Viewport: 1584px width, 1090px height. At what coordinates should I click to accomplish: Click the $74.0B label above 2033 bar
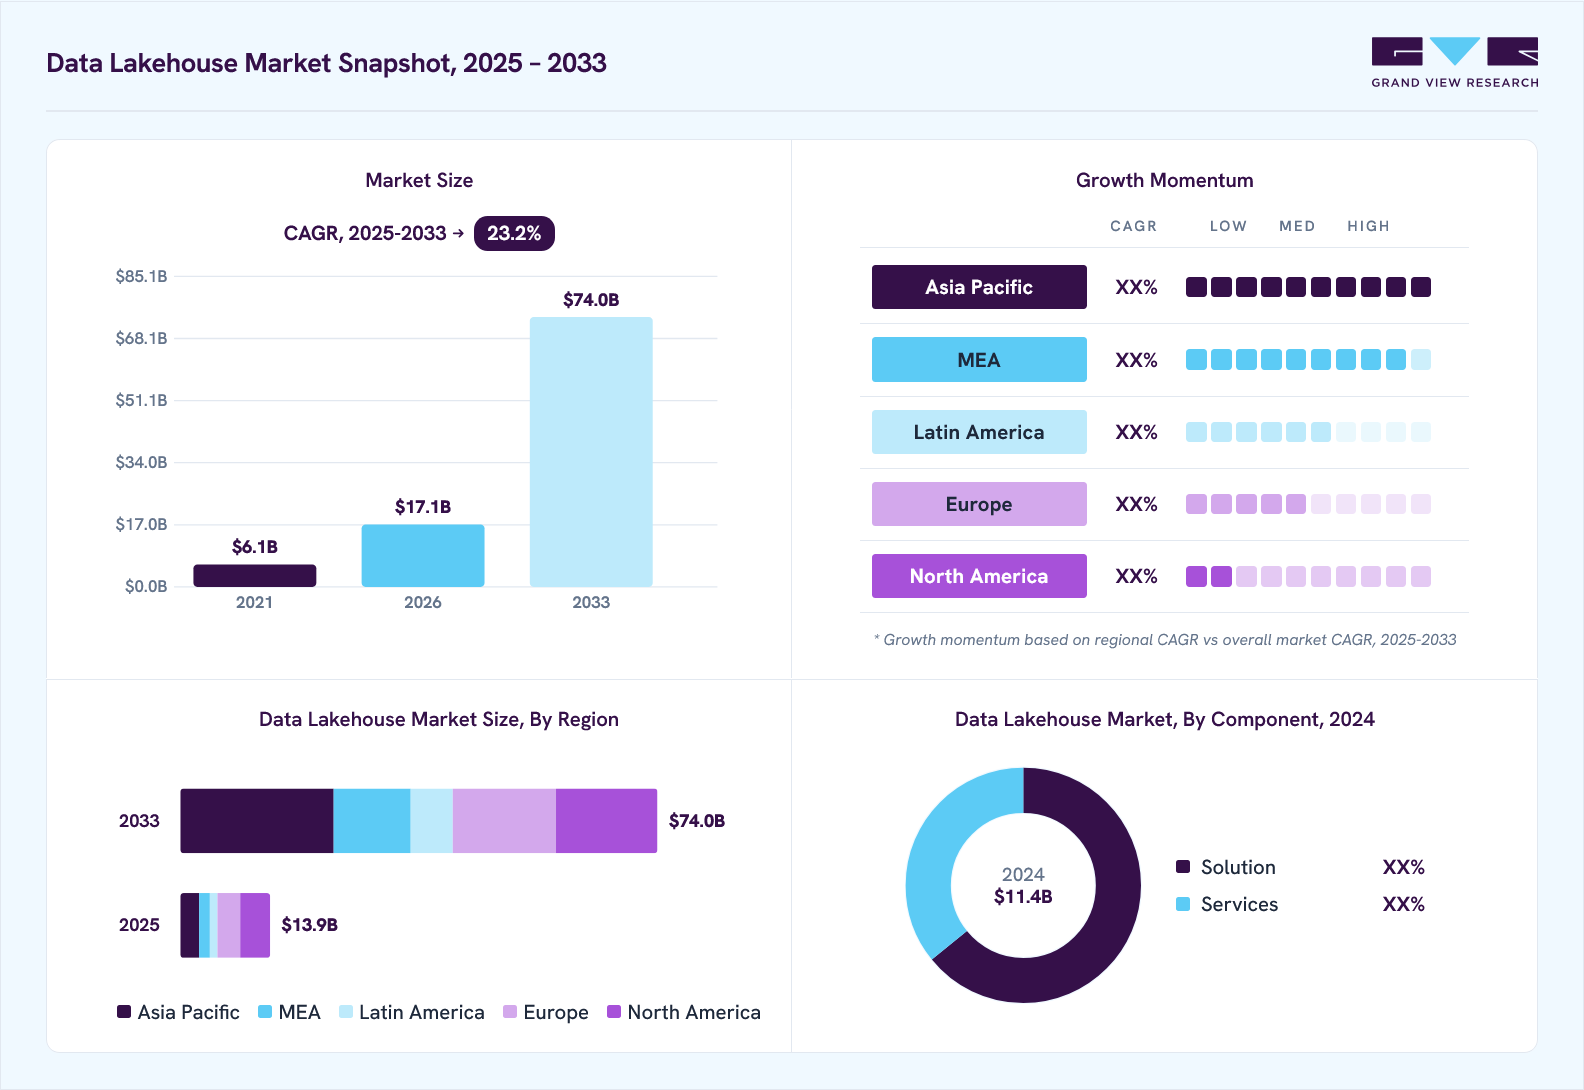click(591, 300)
